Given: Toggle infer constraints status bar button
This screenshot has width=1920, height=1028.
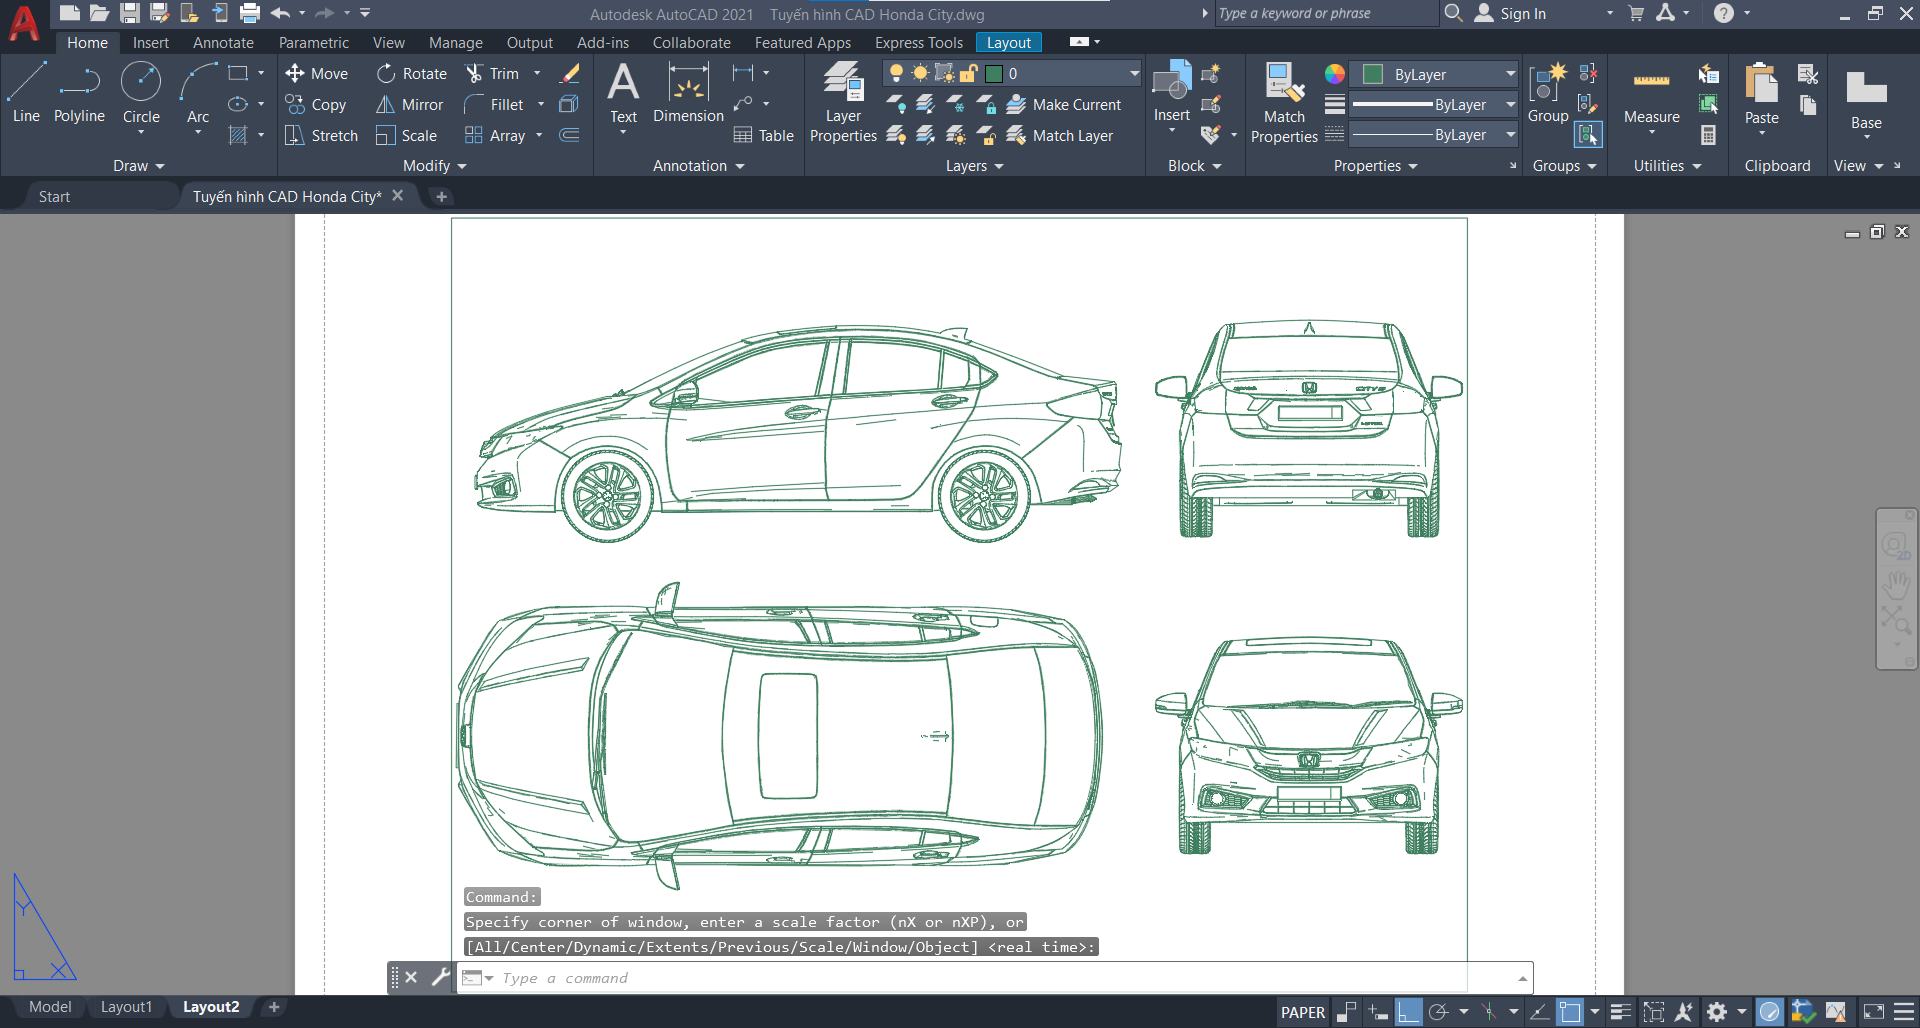Looking at the screenshot, I should pos(1347,1012).
